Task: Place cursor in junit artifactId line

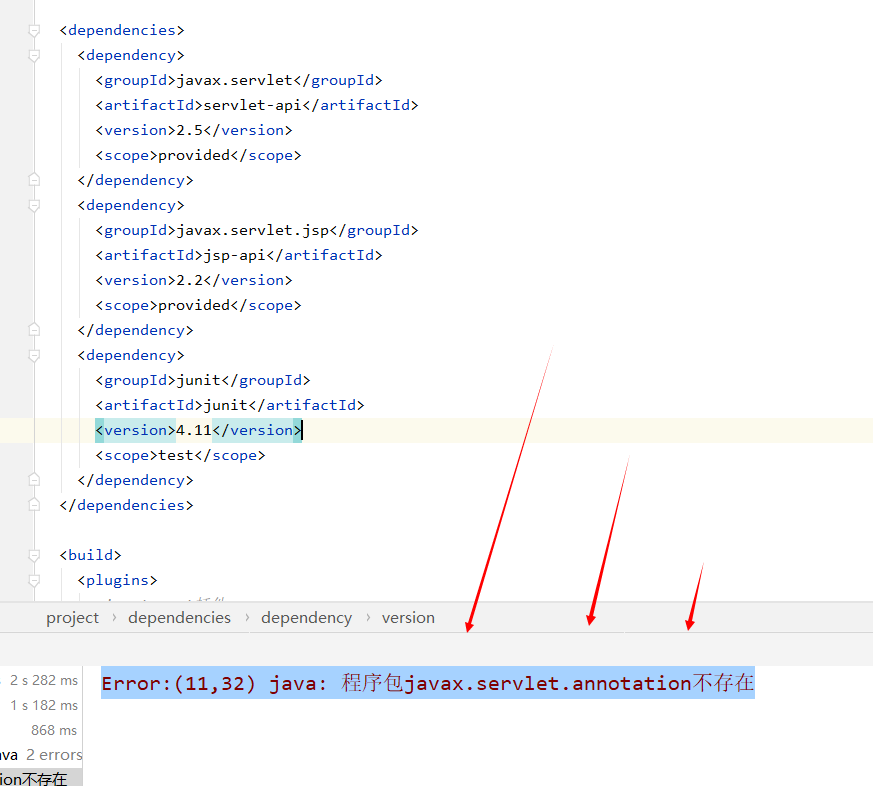Action: pos(229,405)
